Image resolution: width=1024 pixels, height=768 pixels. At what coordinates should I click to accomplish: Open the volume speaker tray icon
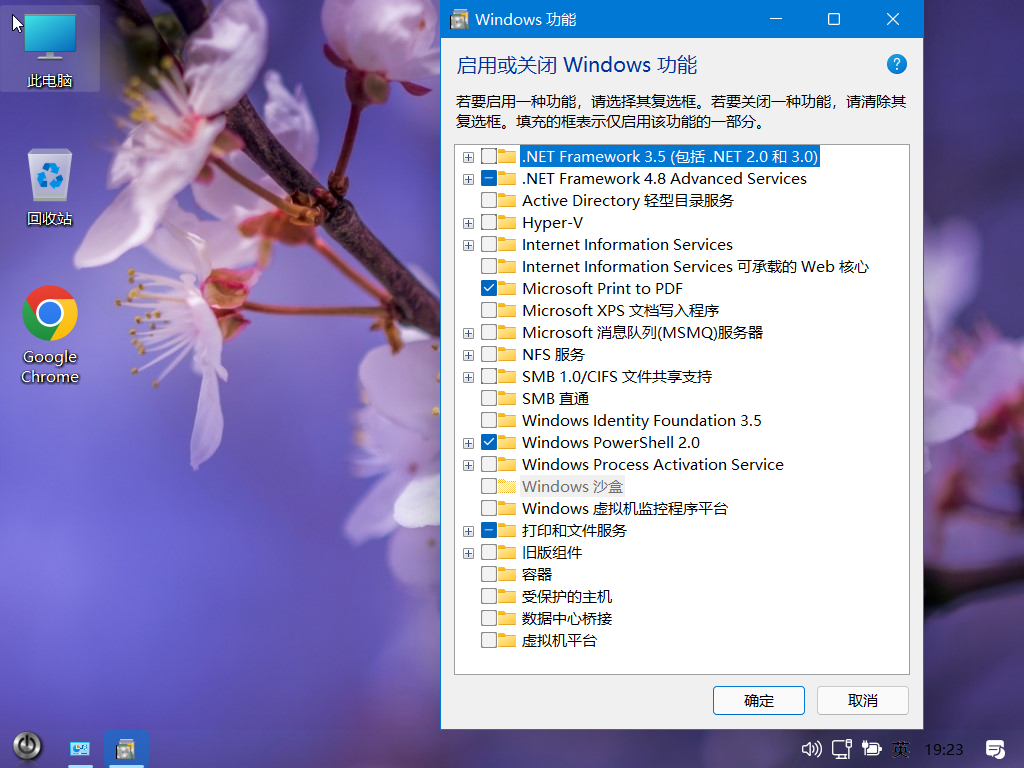[x=811, y=748]
